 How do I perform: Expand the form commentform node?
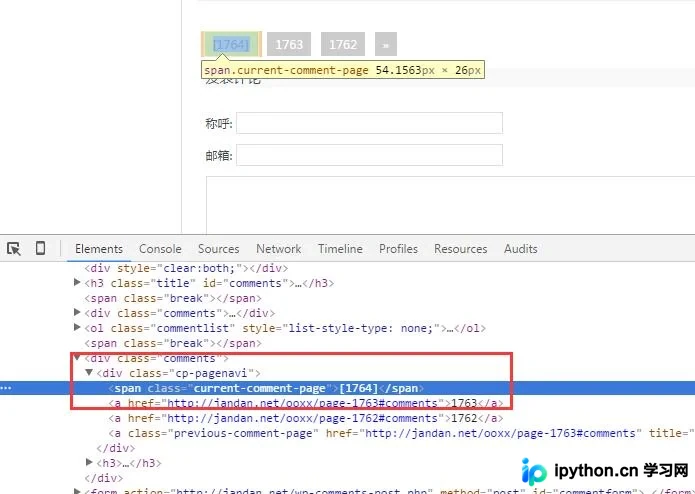click(77, 491)
